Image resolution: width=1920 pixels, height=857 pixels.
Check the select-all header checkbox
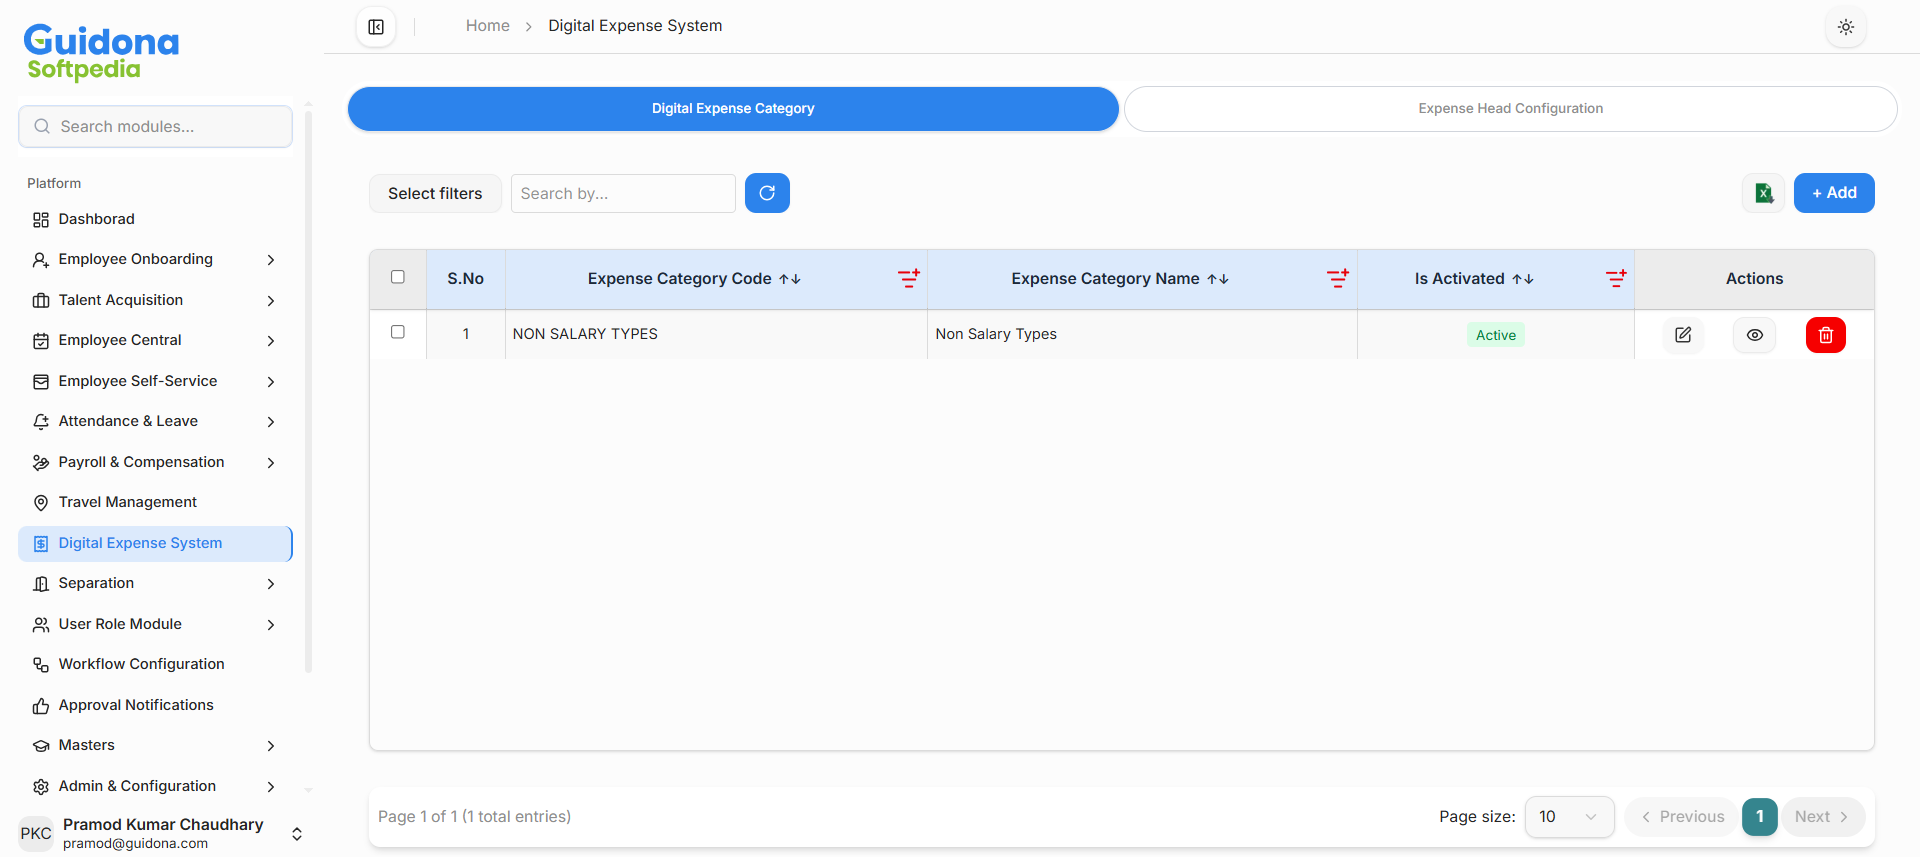click(x=398, y=277)
